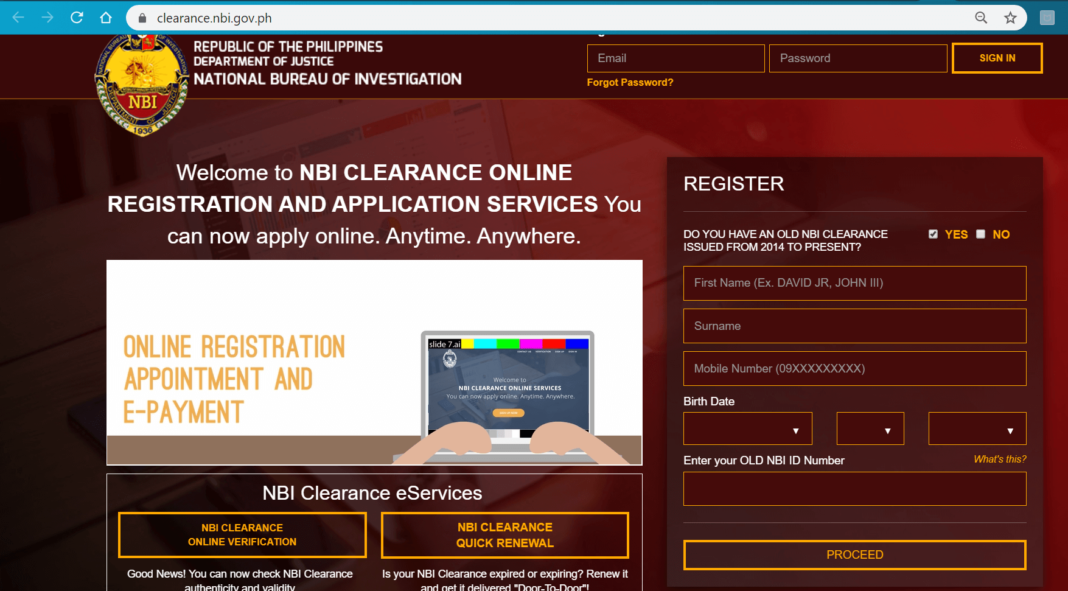Click the NBI seal logo

coord(140,80)
